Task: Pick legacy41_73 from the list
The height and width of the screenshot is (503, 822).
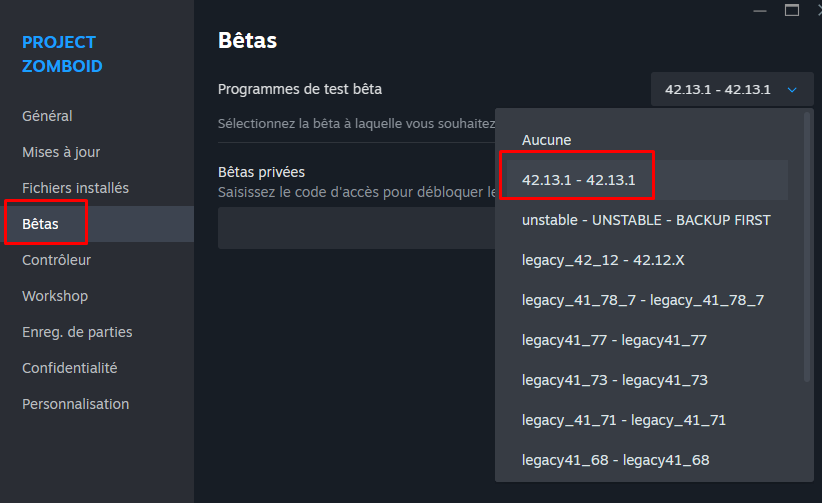Action: click(x=614, y=380)
